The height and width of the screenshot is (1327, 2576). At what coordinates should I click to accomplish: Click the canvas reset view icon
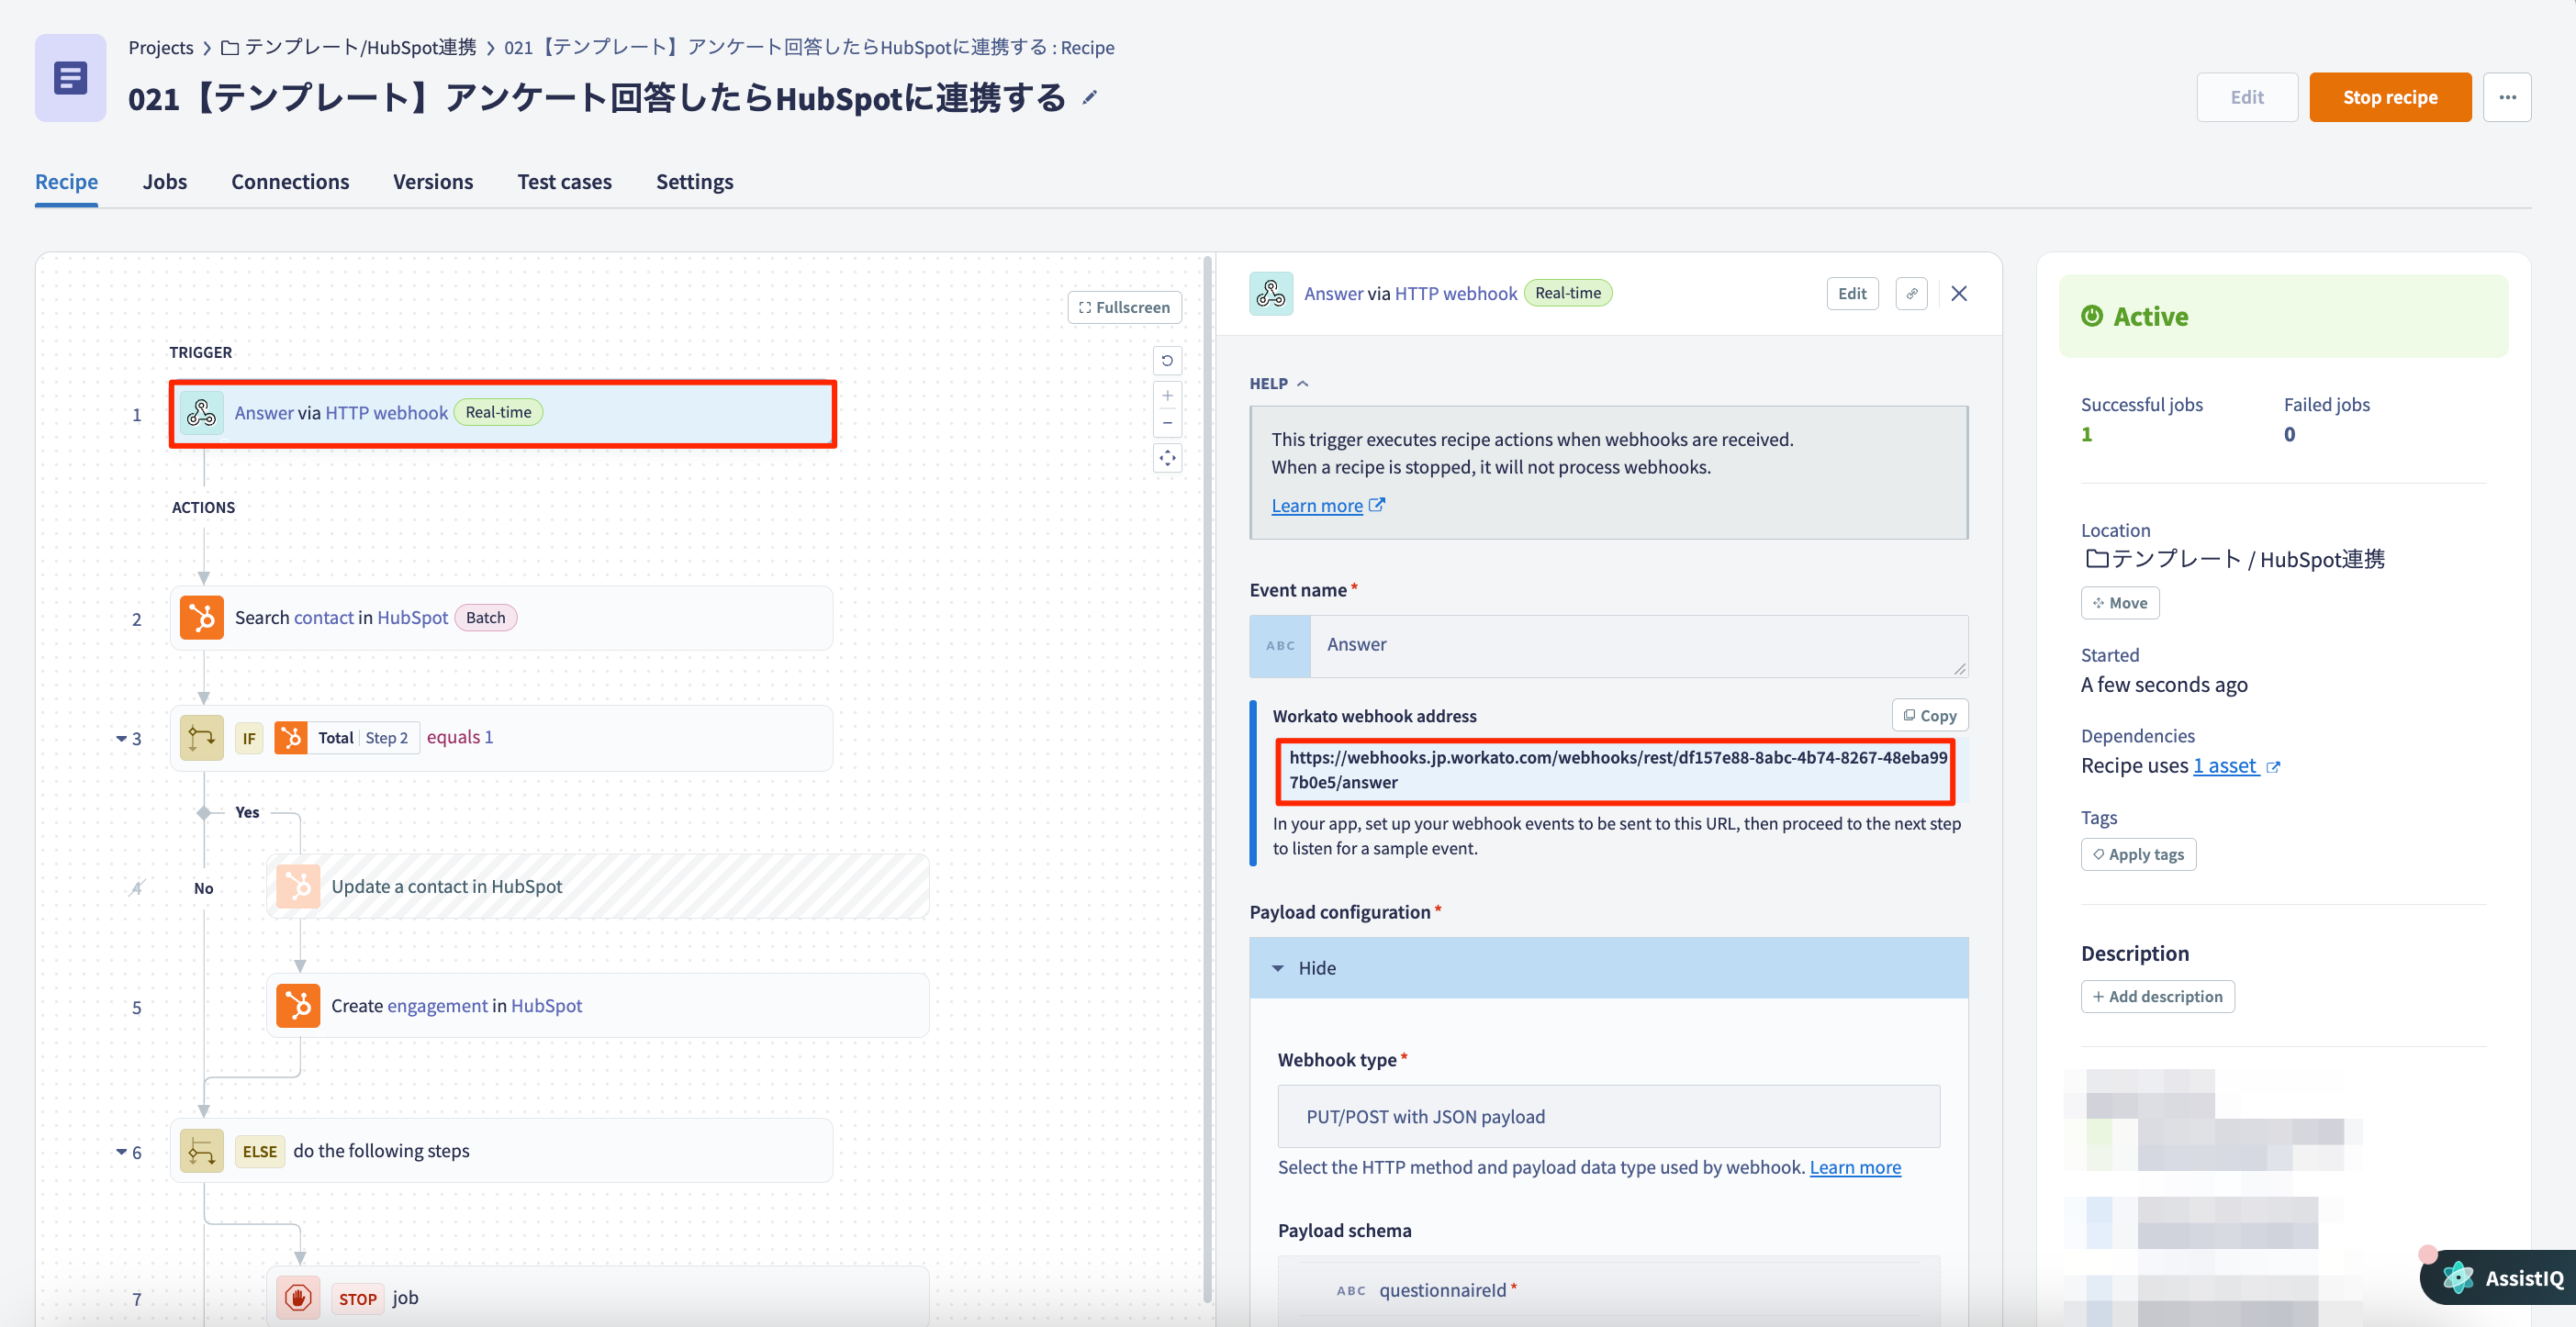[x=1167, y=360]
